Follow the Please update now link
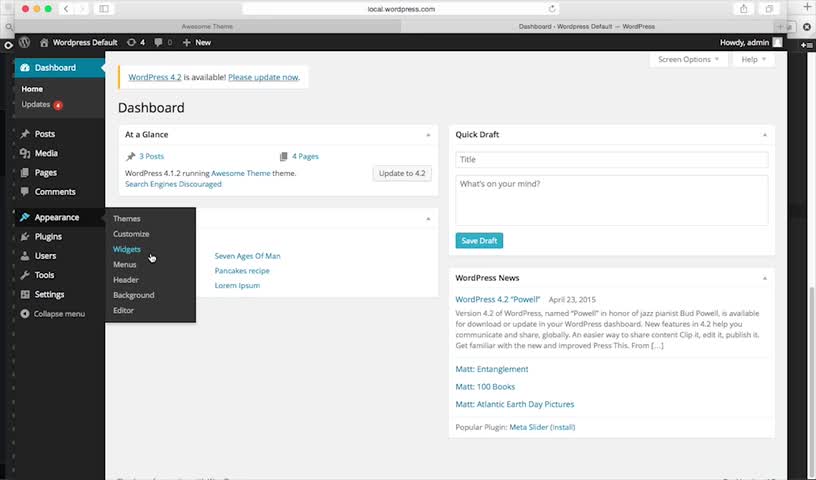The image size is (816, 480). point(263,77)
